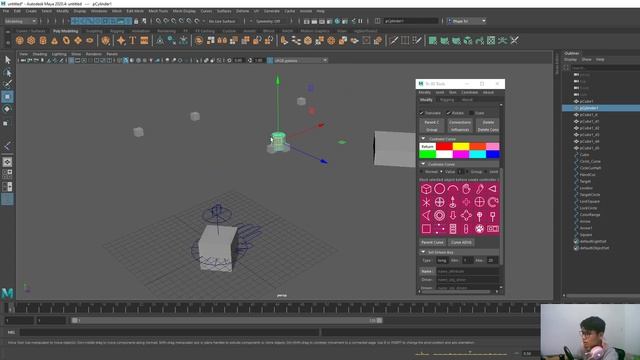Image resolution: width=640 pixels, height=360 pixels.
Task: Open the Constraint menu in tool window
Action: click(469, 92)
